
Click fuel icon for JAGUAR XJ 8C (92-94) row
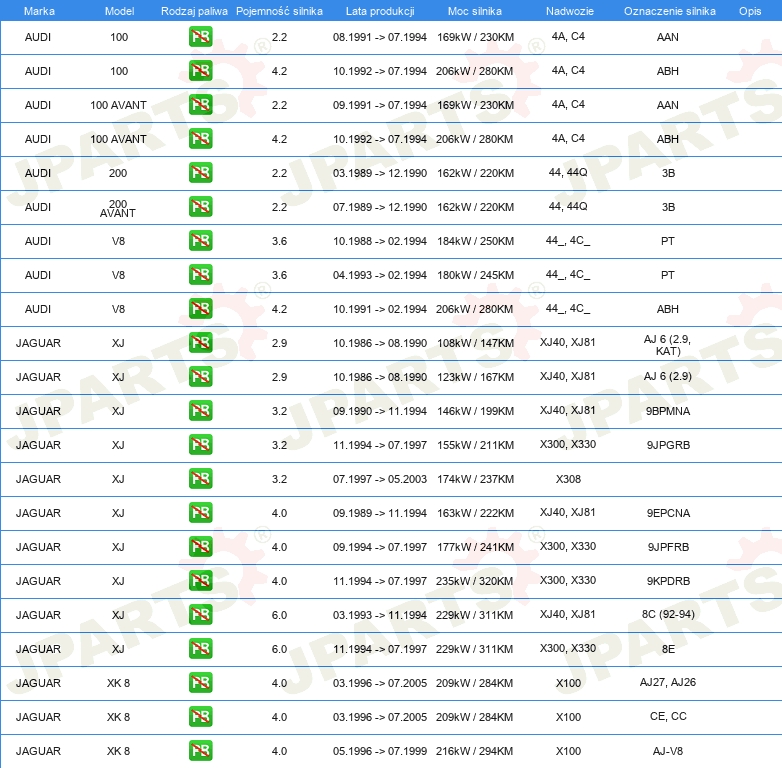click(200, 614)
